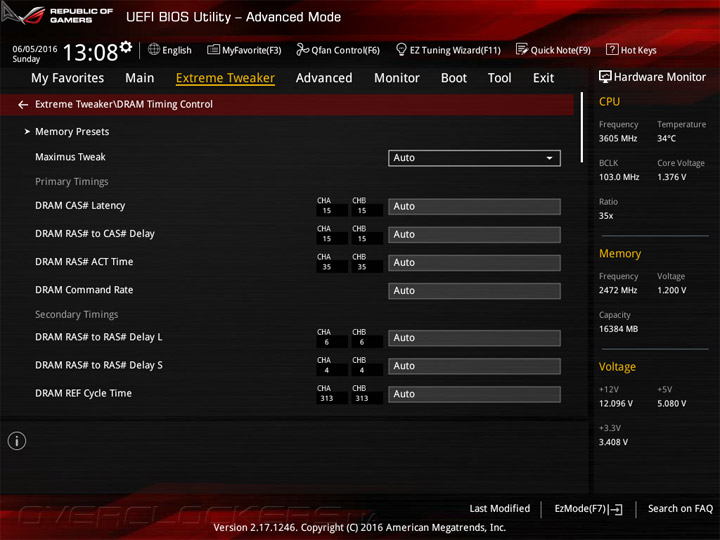
Task: Open Quick Note(F9) notepad icon
Action: pyautogui.click(x=522, y=49)
